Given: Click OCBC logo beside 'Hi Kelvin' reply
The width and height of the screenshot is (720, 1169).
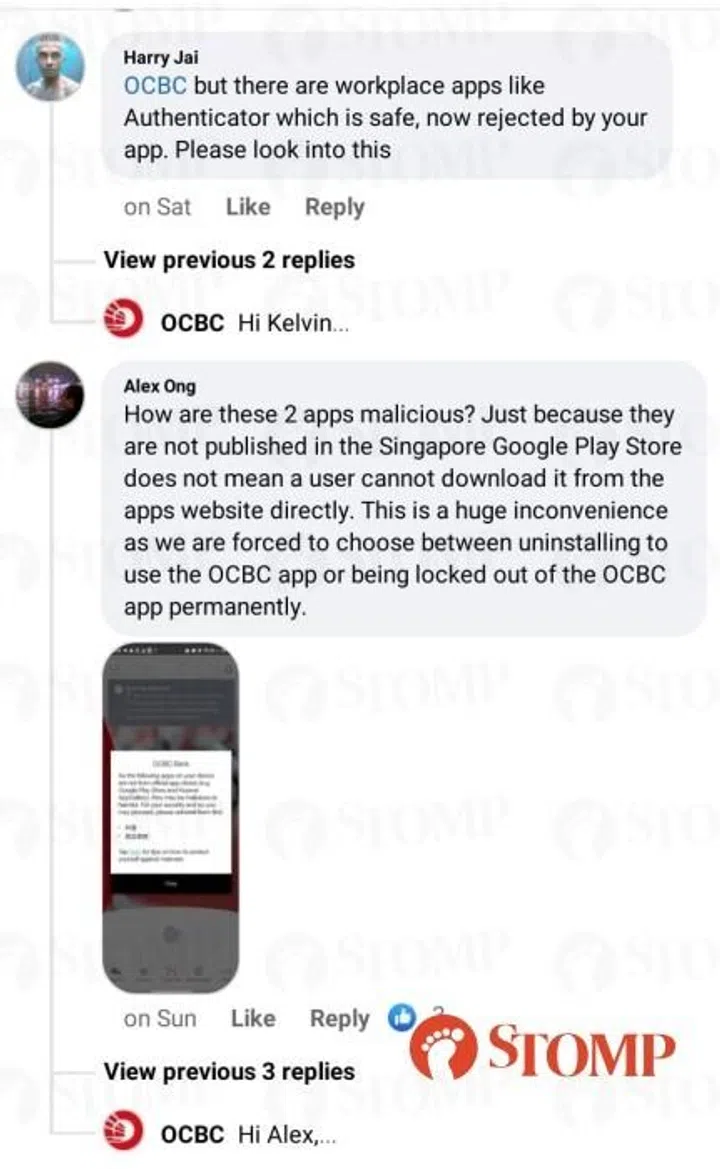Looking at the screenshot, I should [x=123, y=319].
